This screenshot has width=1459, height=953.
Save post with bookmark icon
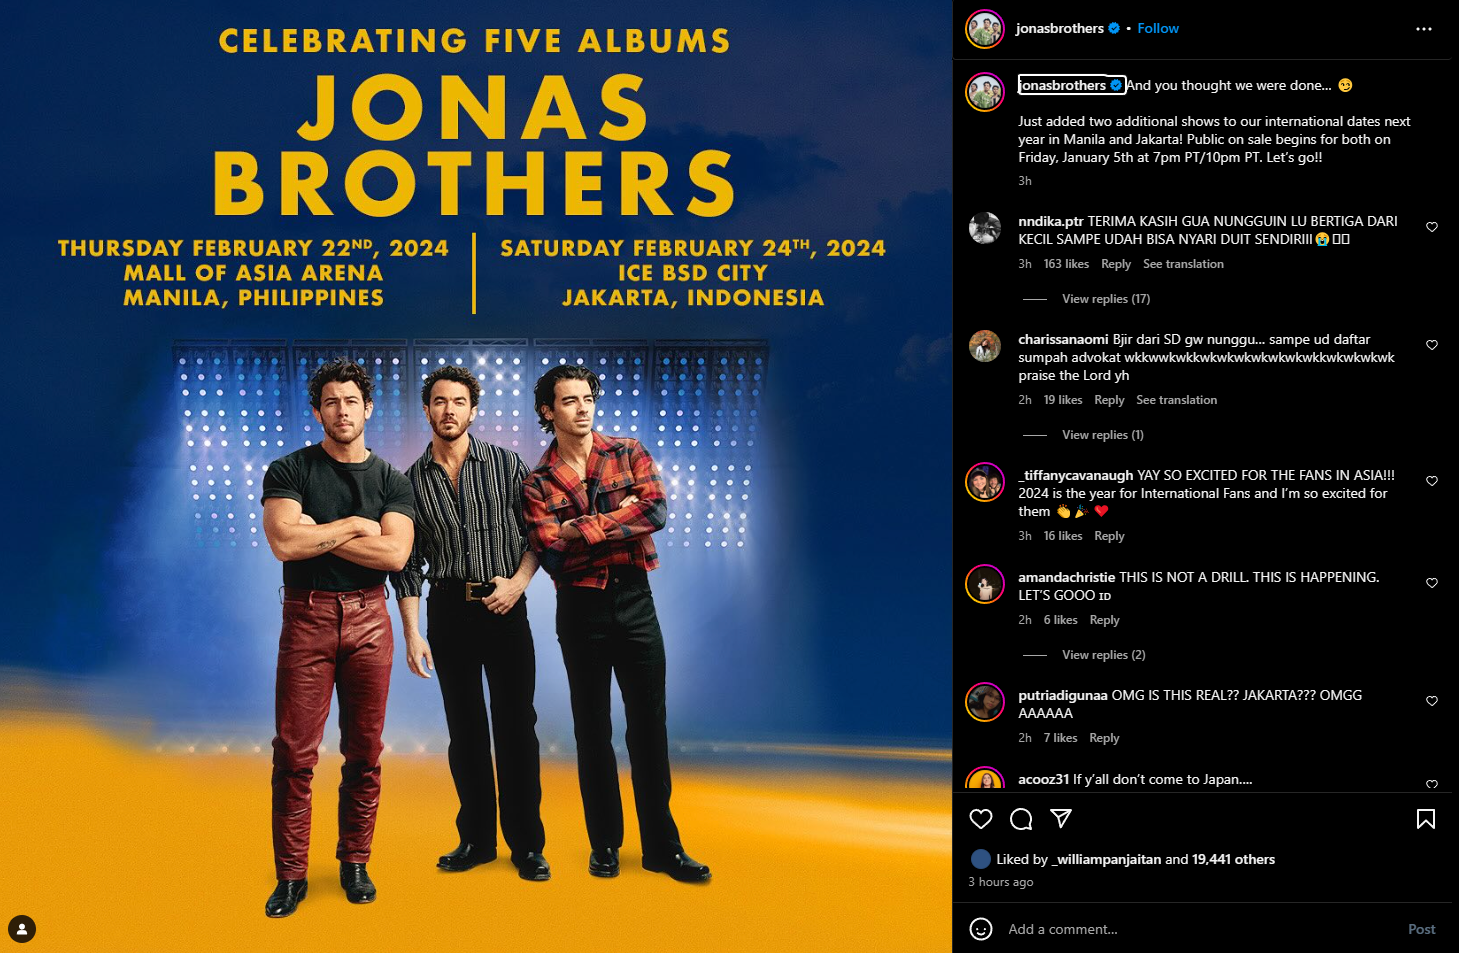(1426, 819)
